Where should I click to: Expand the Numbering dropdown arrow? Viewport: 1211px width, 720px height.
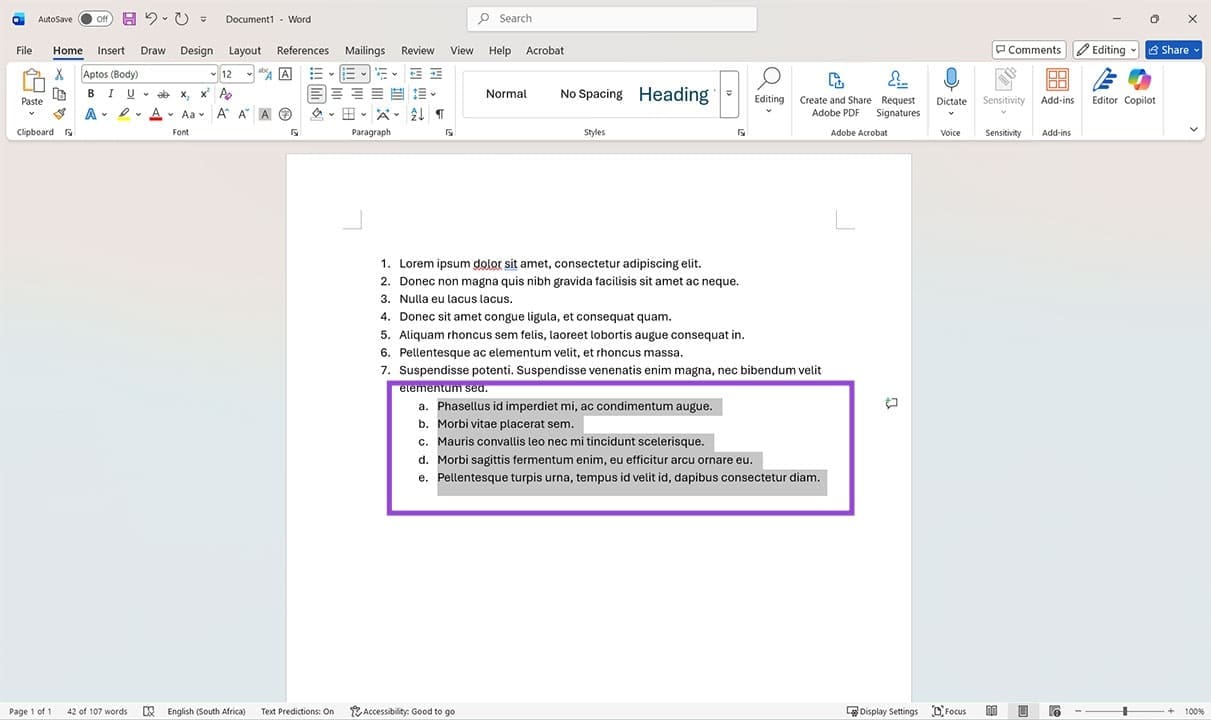[x=364, y=73]
